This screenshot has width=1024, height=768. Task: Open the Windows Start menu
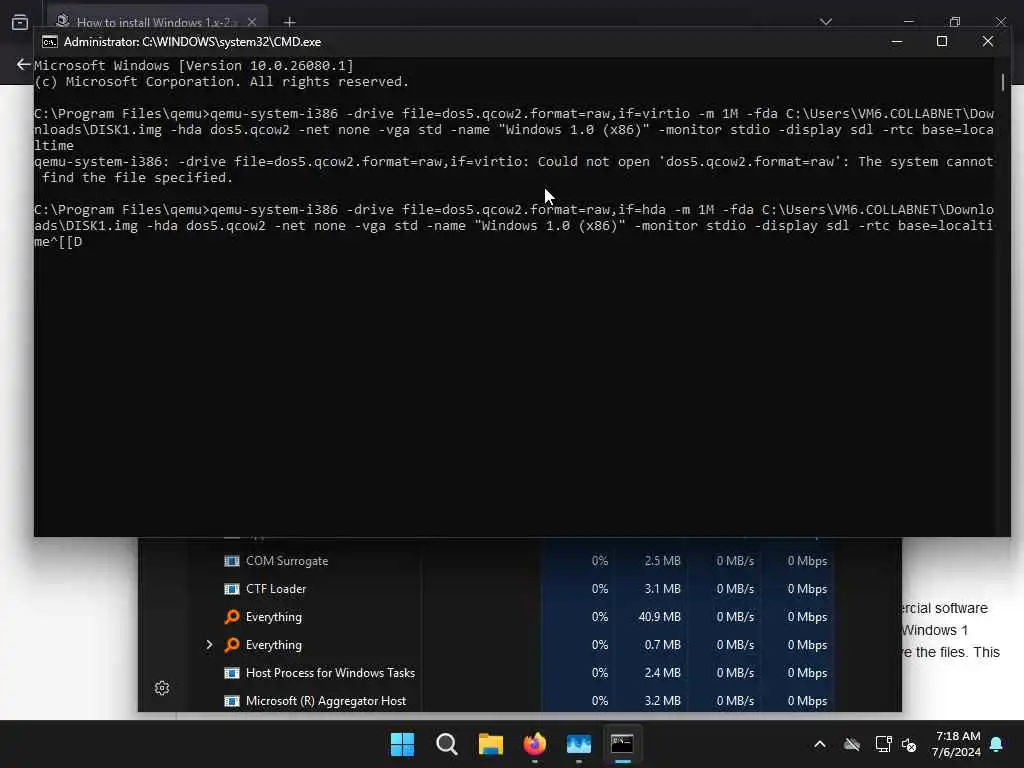coord(402,744)
